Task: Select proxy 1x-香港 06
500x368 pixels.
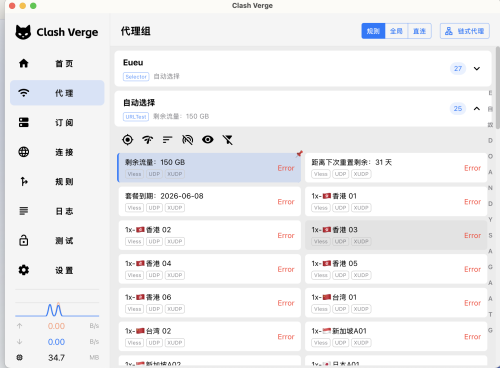Action: coord(209,303)
